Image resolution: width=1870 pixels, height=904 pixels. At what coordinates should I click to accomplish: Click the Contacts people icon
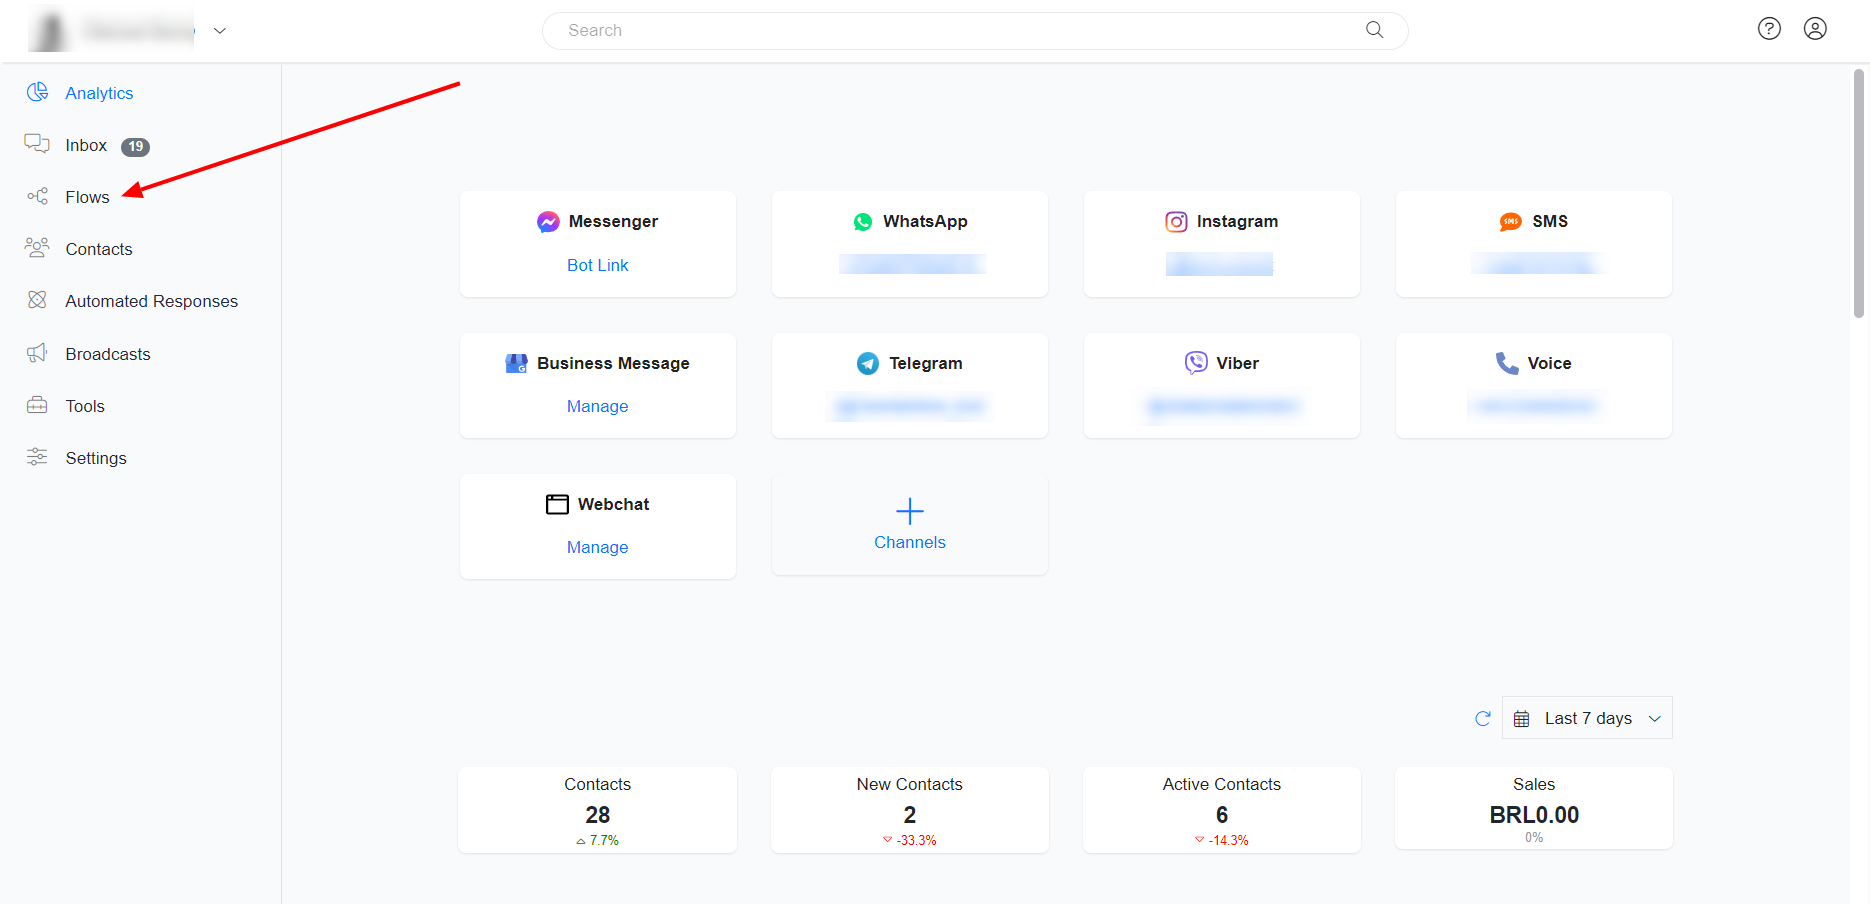click(x=37, y=248)
